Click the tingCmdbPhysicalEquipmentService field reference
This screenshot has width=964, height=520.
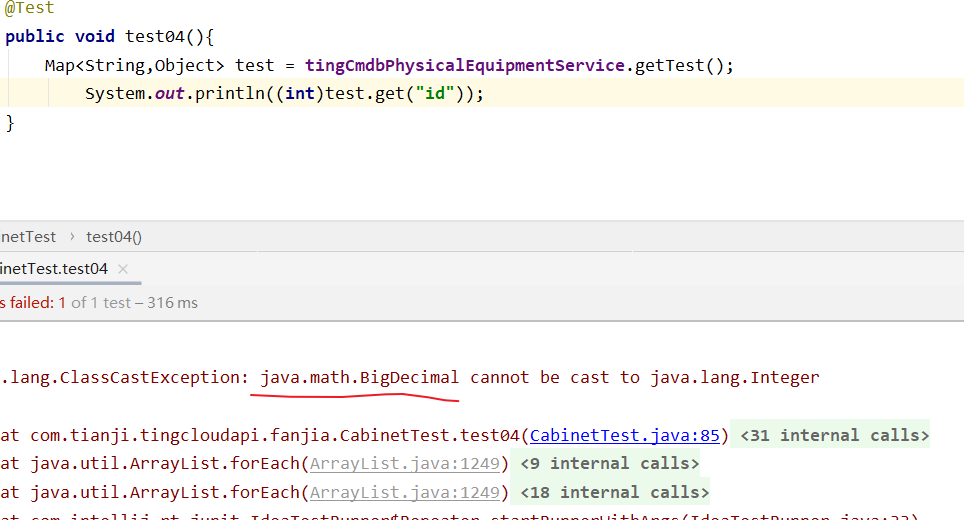pos(465,66)
